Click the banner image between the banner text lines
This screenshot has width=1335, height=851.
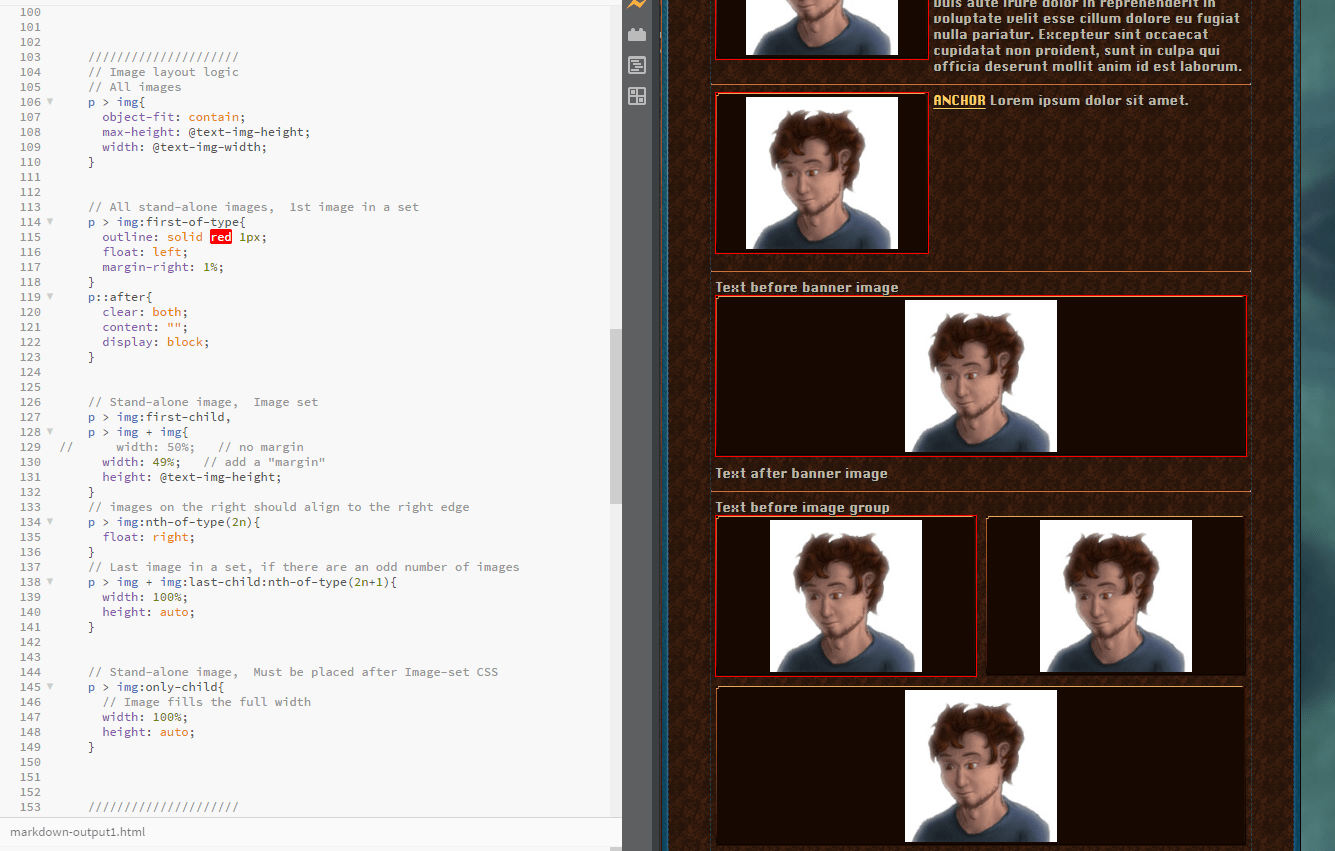(x=980, y=376)
